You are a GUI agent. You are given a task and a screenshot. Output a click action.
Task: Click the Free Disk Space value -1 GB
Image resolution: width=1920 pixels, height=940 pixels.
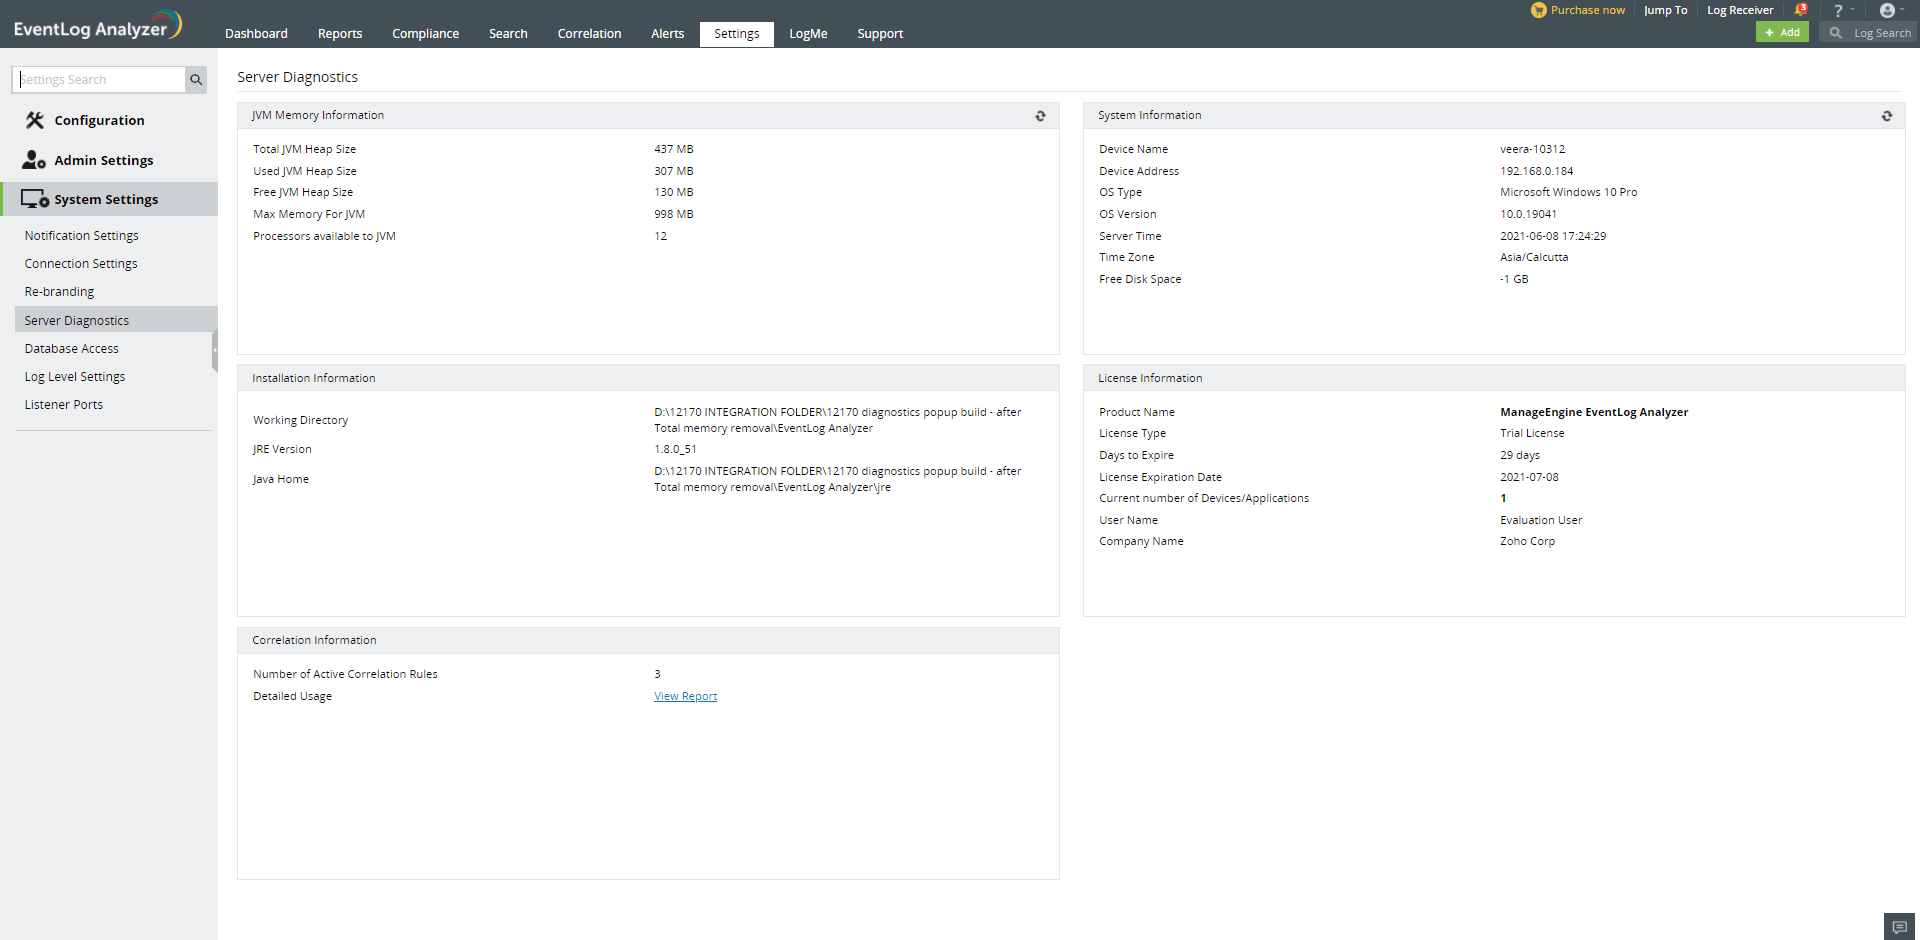pos(1514,280)
